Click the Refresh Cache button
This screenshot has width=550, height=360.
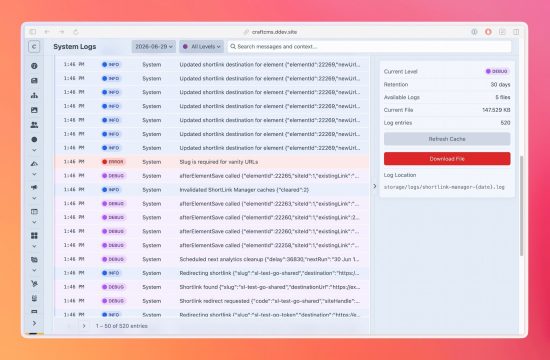pyautogui.click(x=447, y=139)
